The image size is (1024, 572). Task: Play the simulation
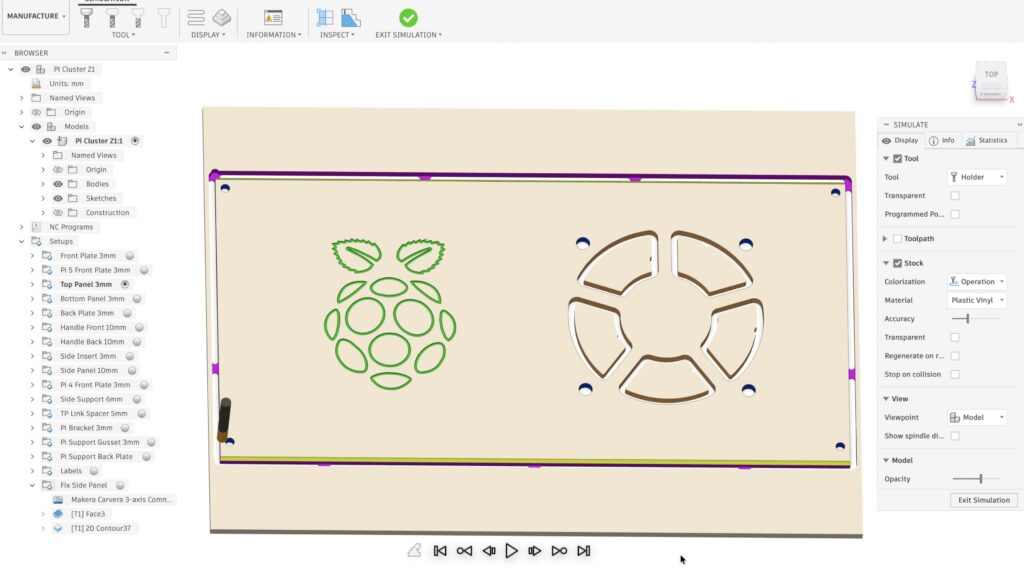(511, 551)
